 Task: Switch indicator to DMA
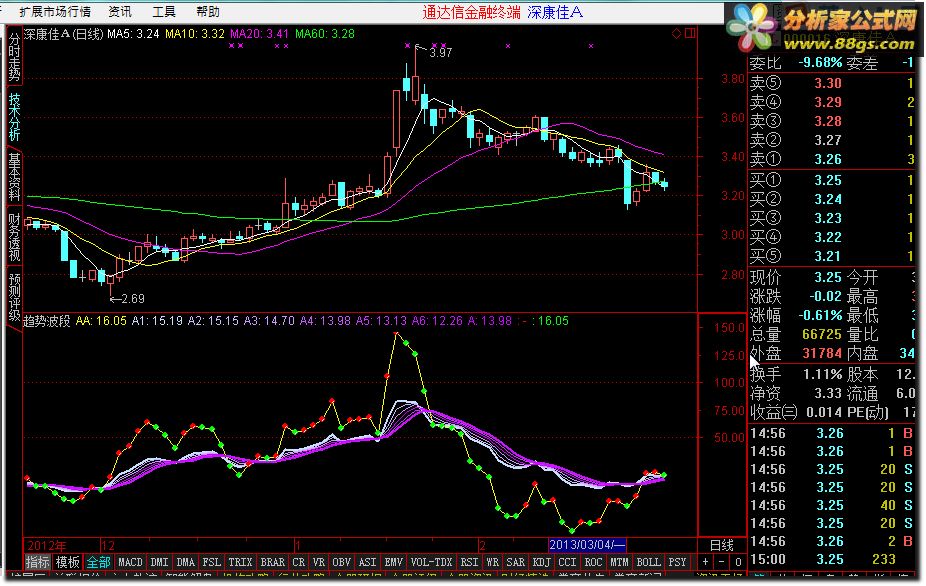click(x=185, y=562)
